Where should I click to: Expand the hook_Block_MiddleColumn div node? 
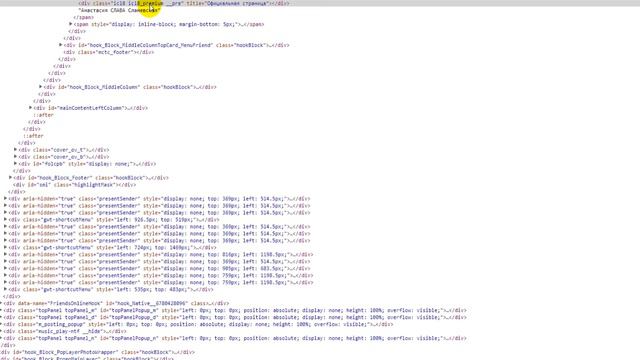pyautogui.click(x=40, y=87)
